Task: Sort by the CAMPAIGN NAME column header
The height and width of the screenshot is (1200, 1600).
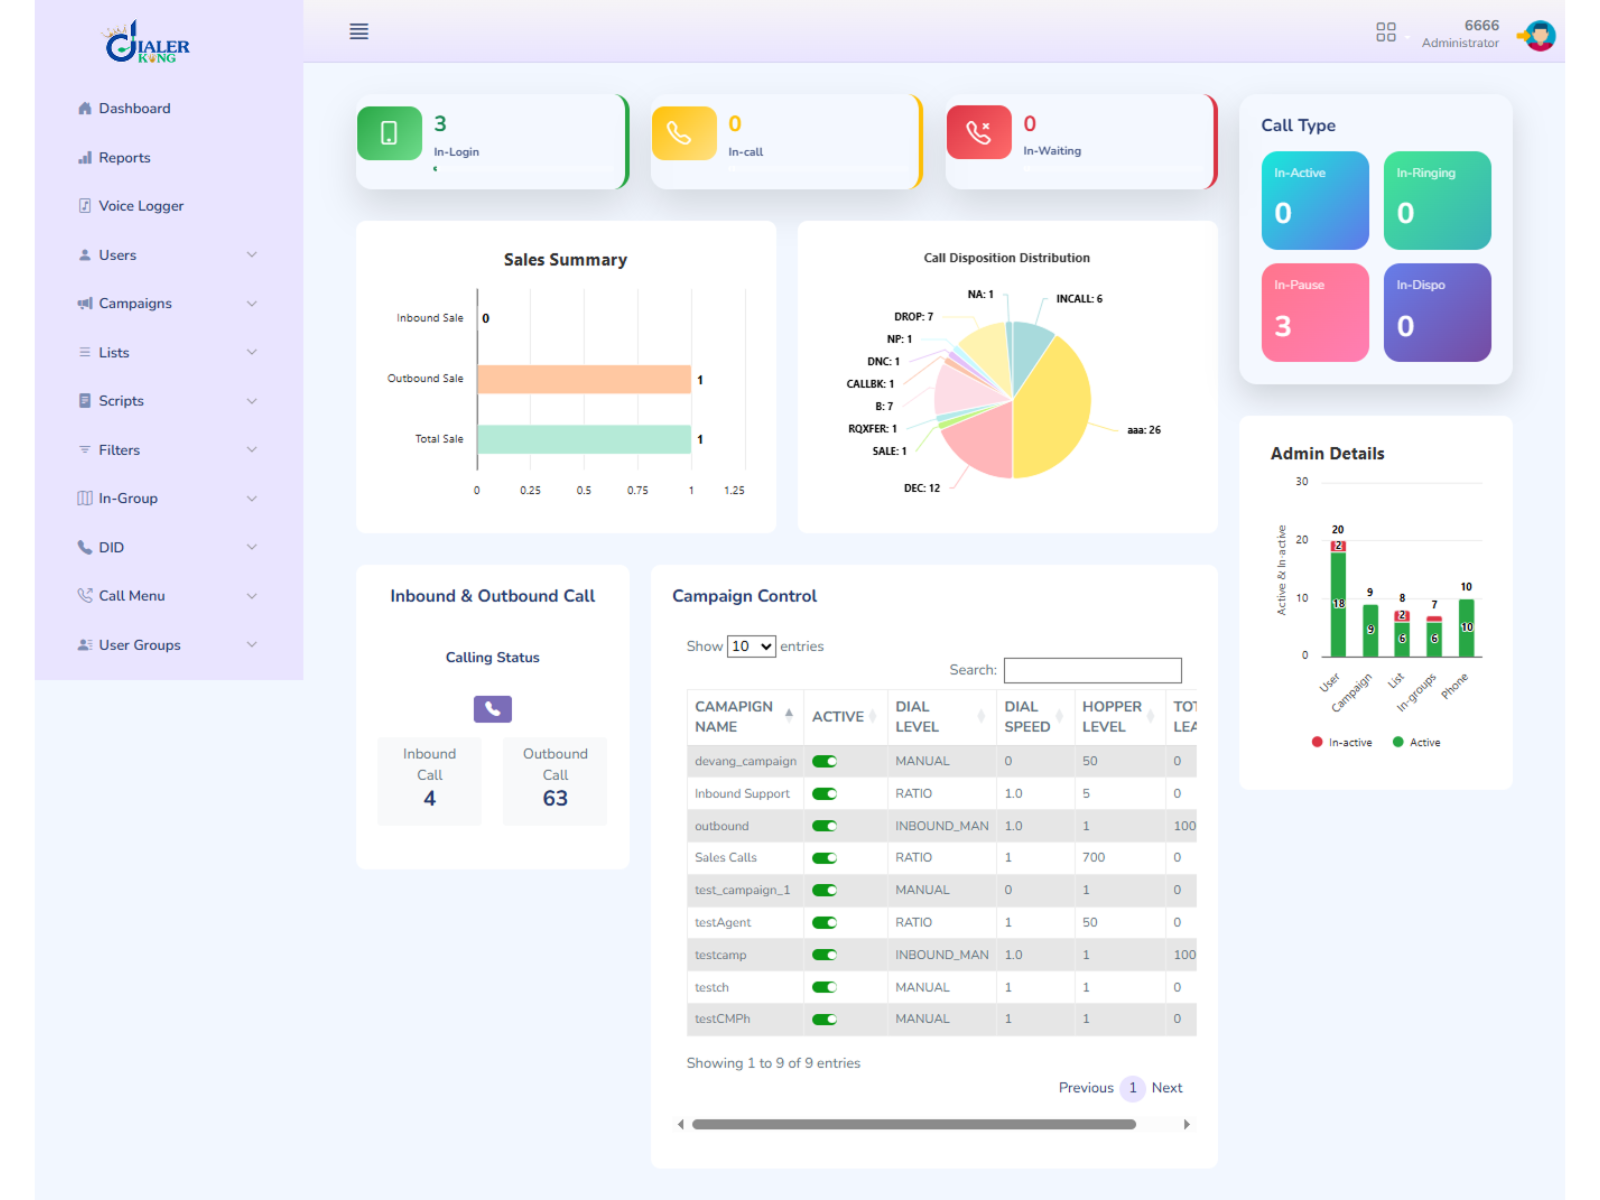Action: pos(740,716)
